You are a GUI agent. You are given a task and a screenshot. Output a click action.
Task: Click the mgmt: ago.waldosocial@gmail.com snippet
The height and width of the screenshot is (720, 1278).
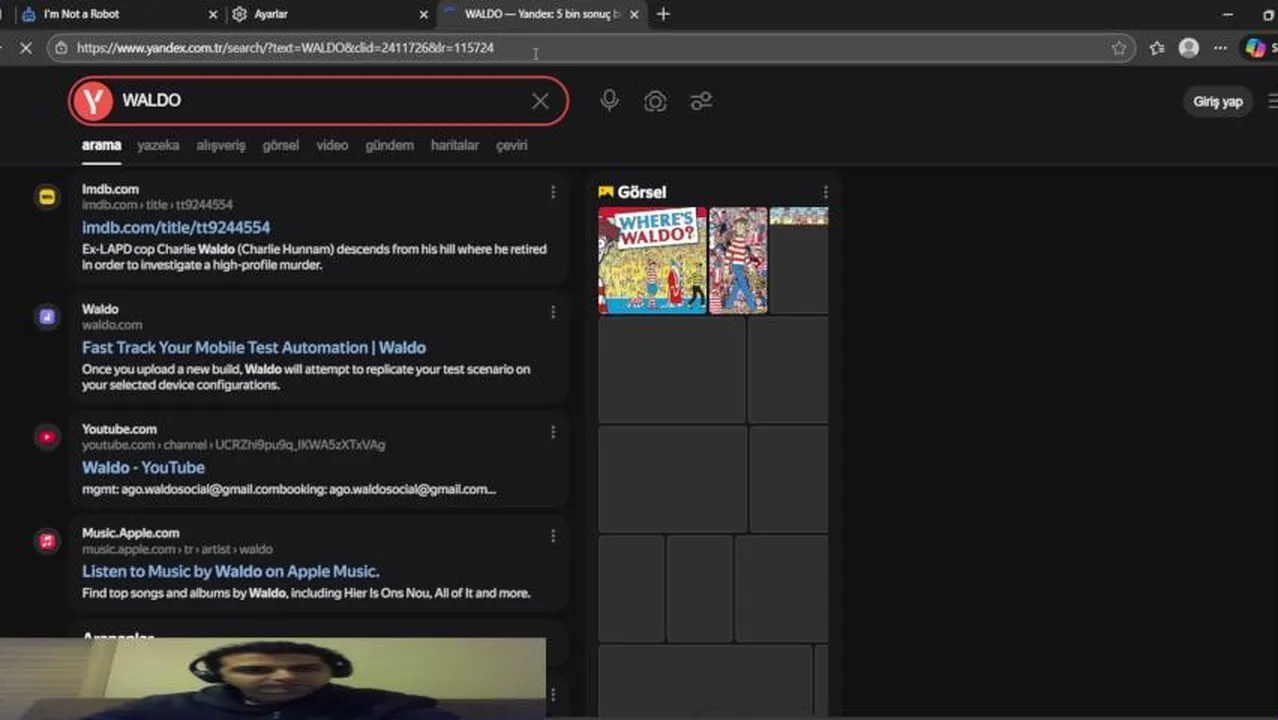[288, 489]
